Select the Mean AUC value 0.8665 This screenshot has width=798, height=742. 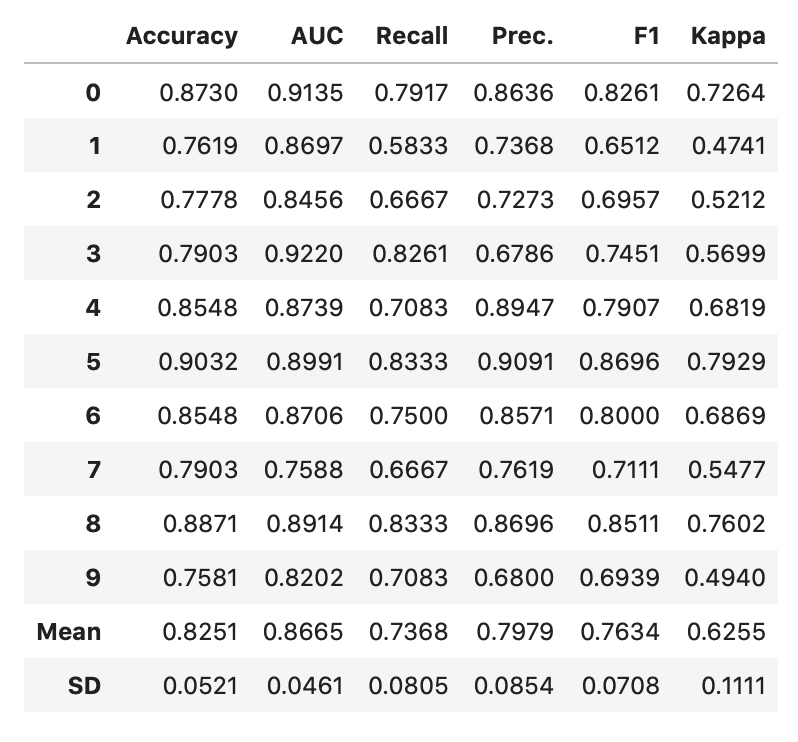tap(304, 632)
